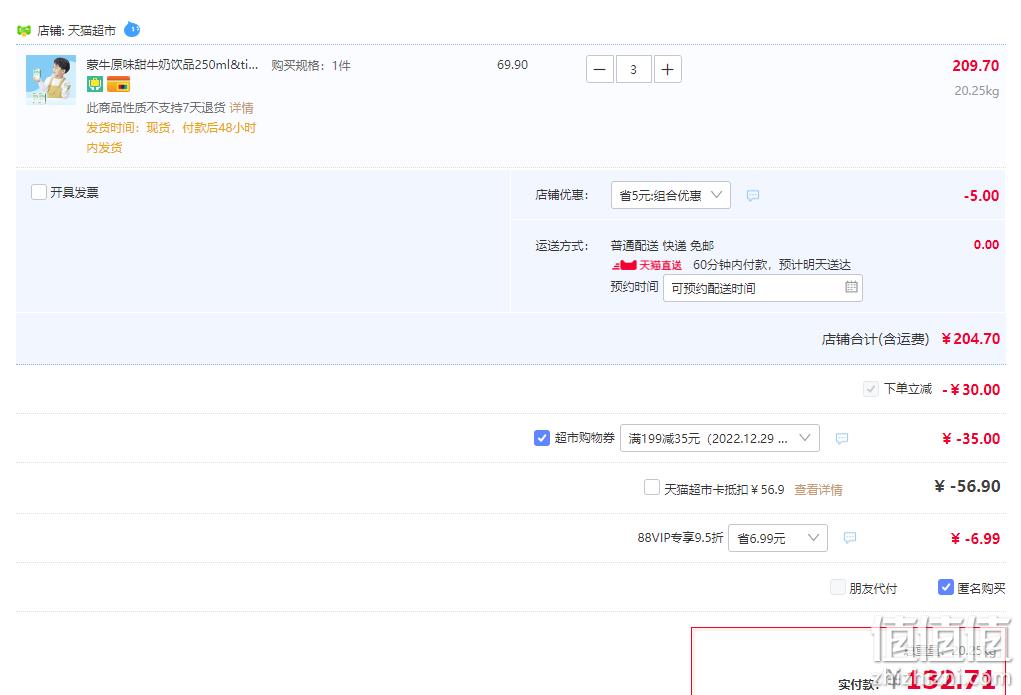1021x695 pixels.
Task: Expand the 省5元:组合优惠 store discount dropdown
Action: point(671,195)
